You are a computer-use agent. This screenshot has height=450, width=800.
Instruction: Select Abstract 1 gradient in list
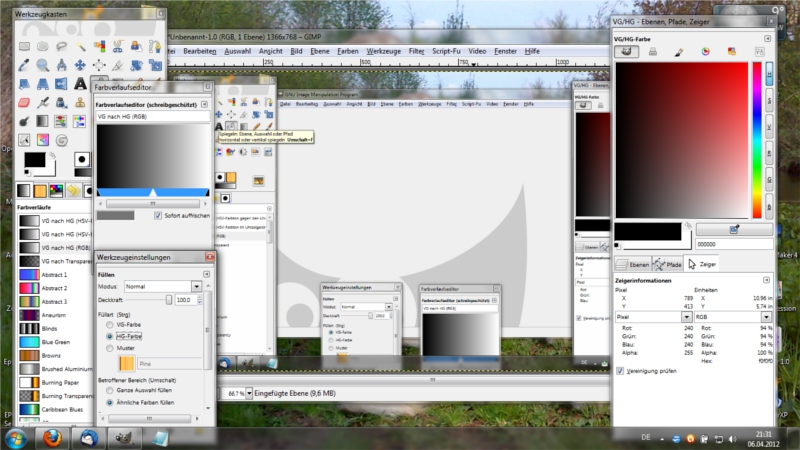point(55,274)
